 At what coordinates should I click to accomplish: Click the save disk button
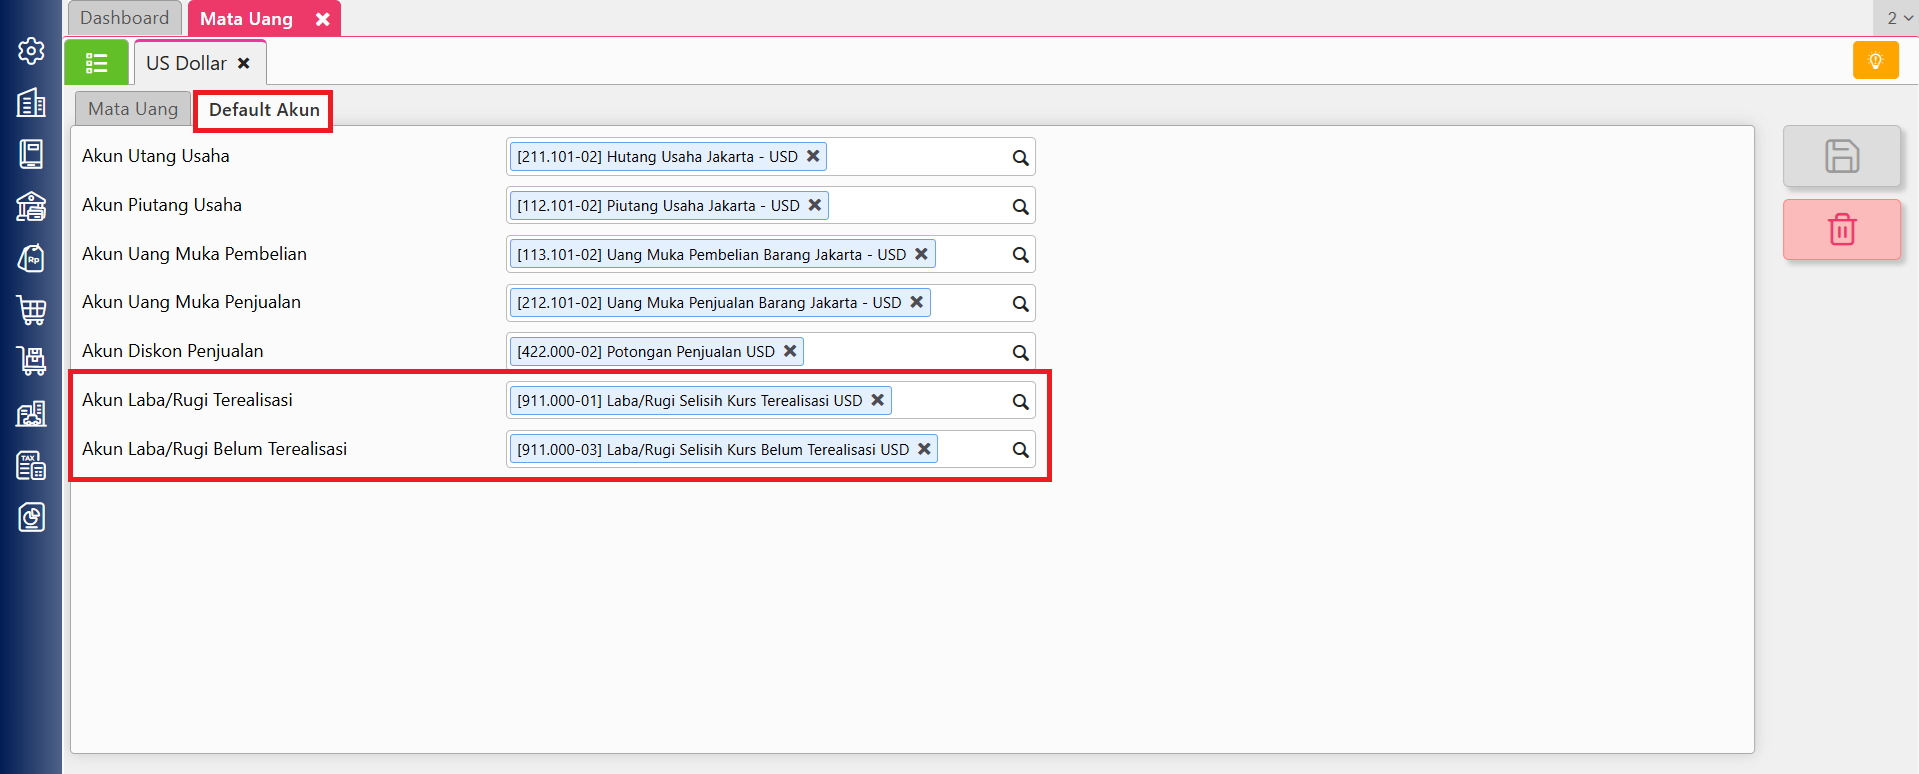[x=1841, y=156]
